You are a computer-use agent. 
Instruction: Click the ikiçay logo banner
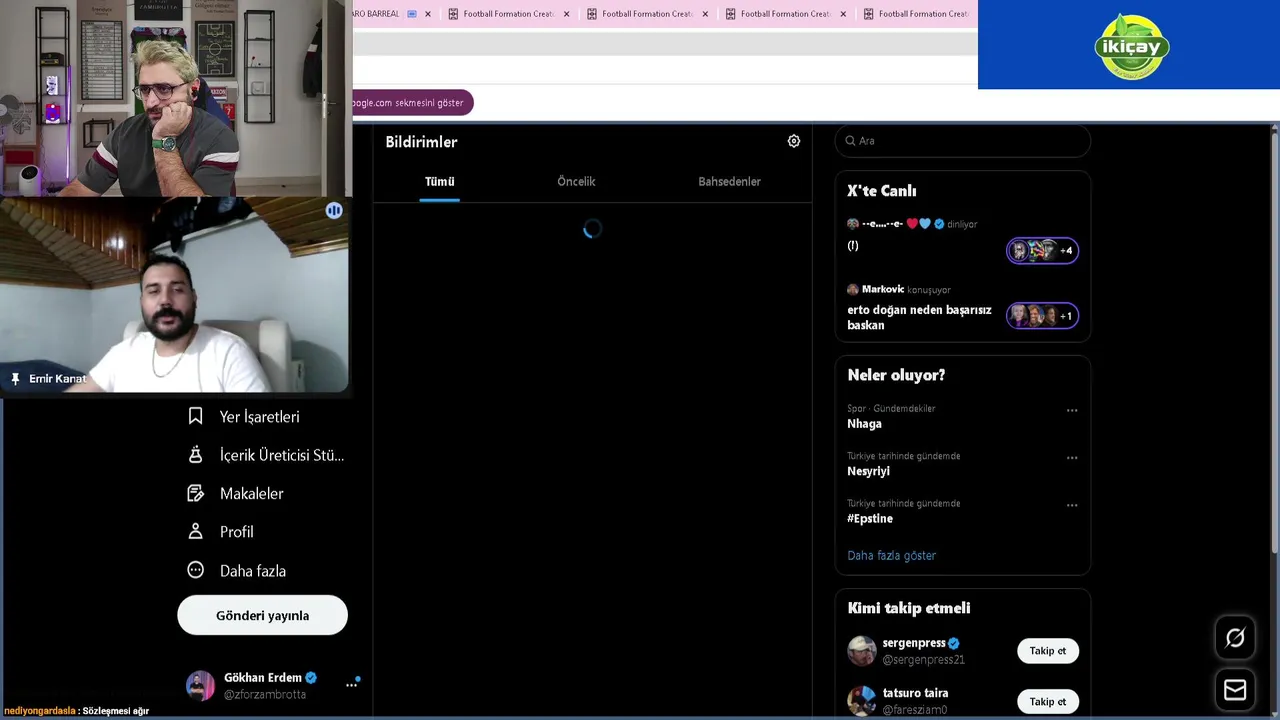click(1129, 44)
